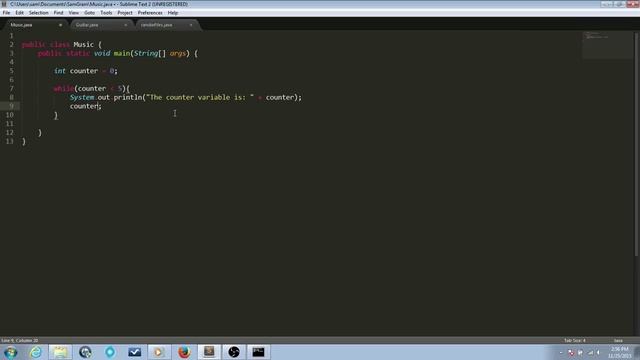Viewport: 640px width, 360px height.
Task: Click the args parameter on line 3
Action: tap(178, 53)
